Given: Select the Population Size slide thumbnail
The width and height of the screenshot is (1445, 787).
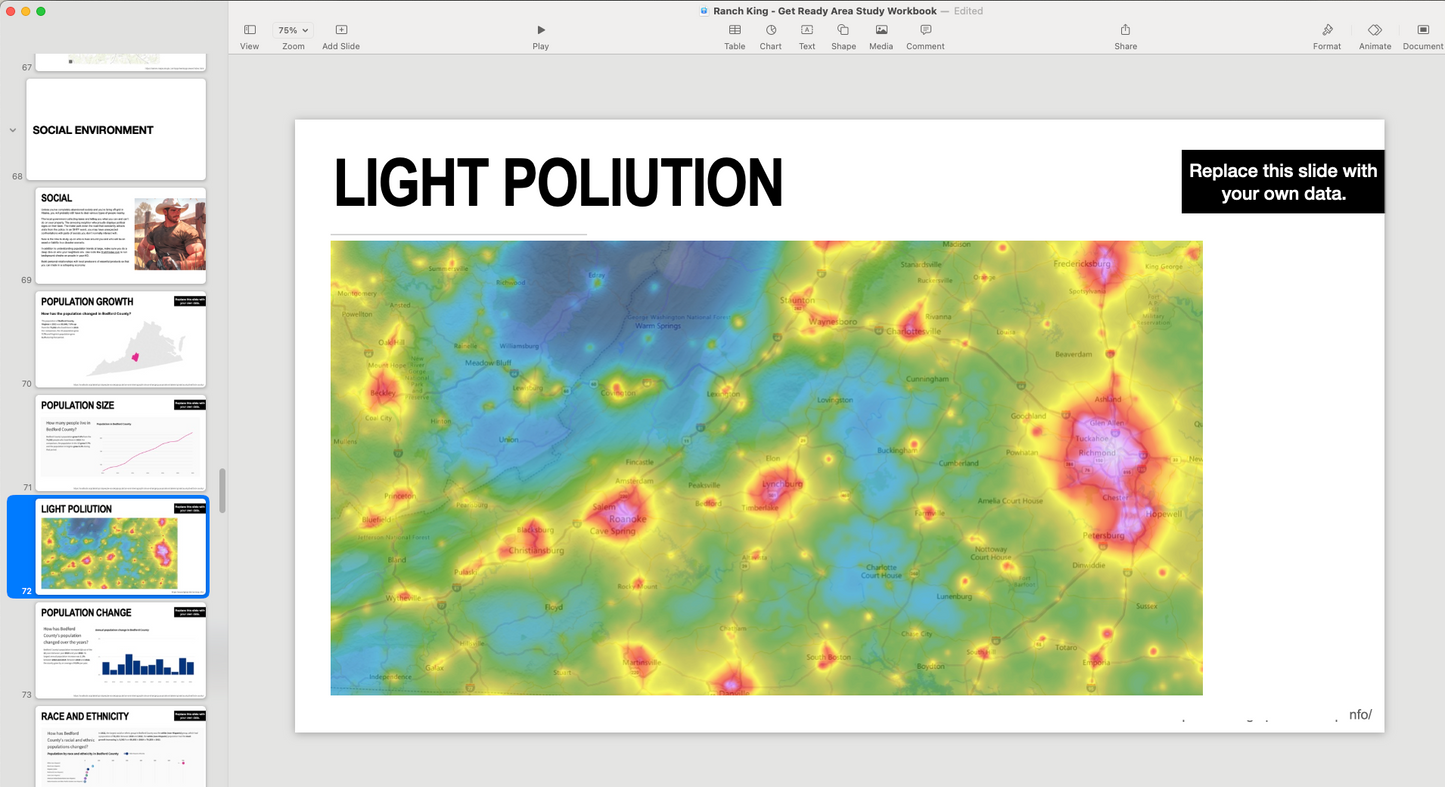Looking at the screenshot, I should (121, 443).
